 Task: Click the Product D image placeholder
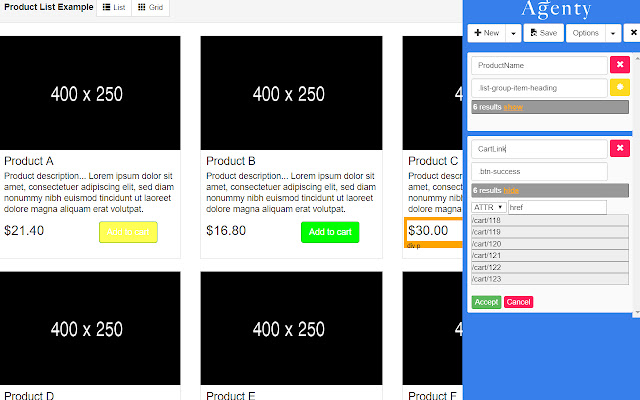pos(90,328)
